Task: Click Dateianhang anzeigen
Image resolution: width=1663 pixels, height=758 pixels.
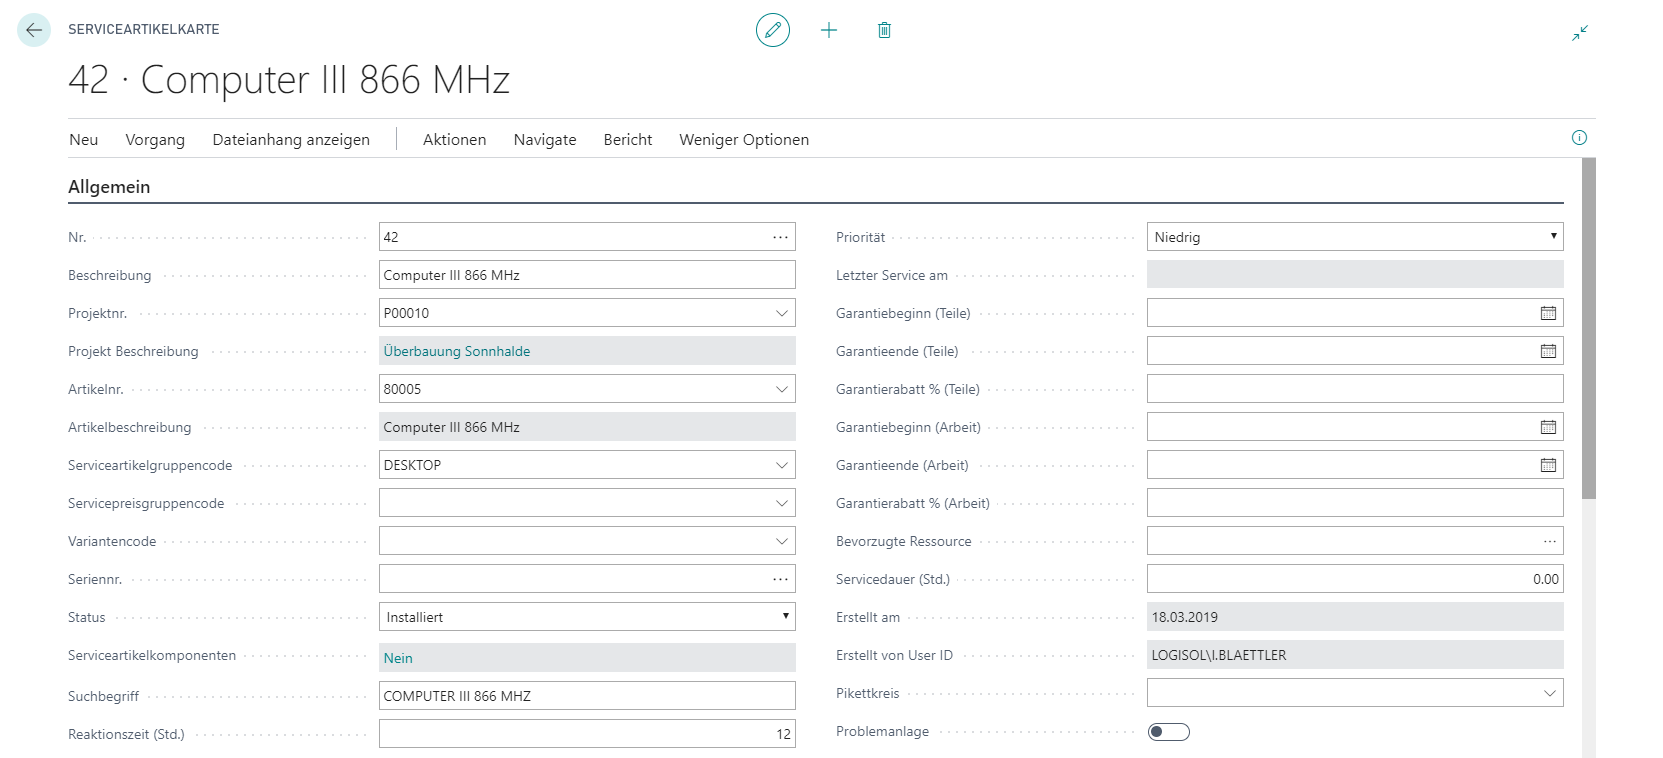Action: point(291,140)
